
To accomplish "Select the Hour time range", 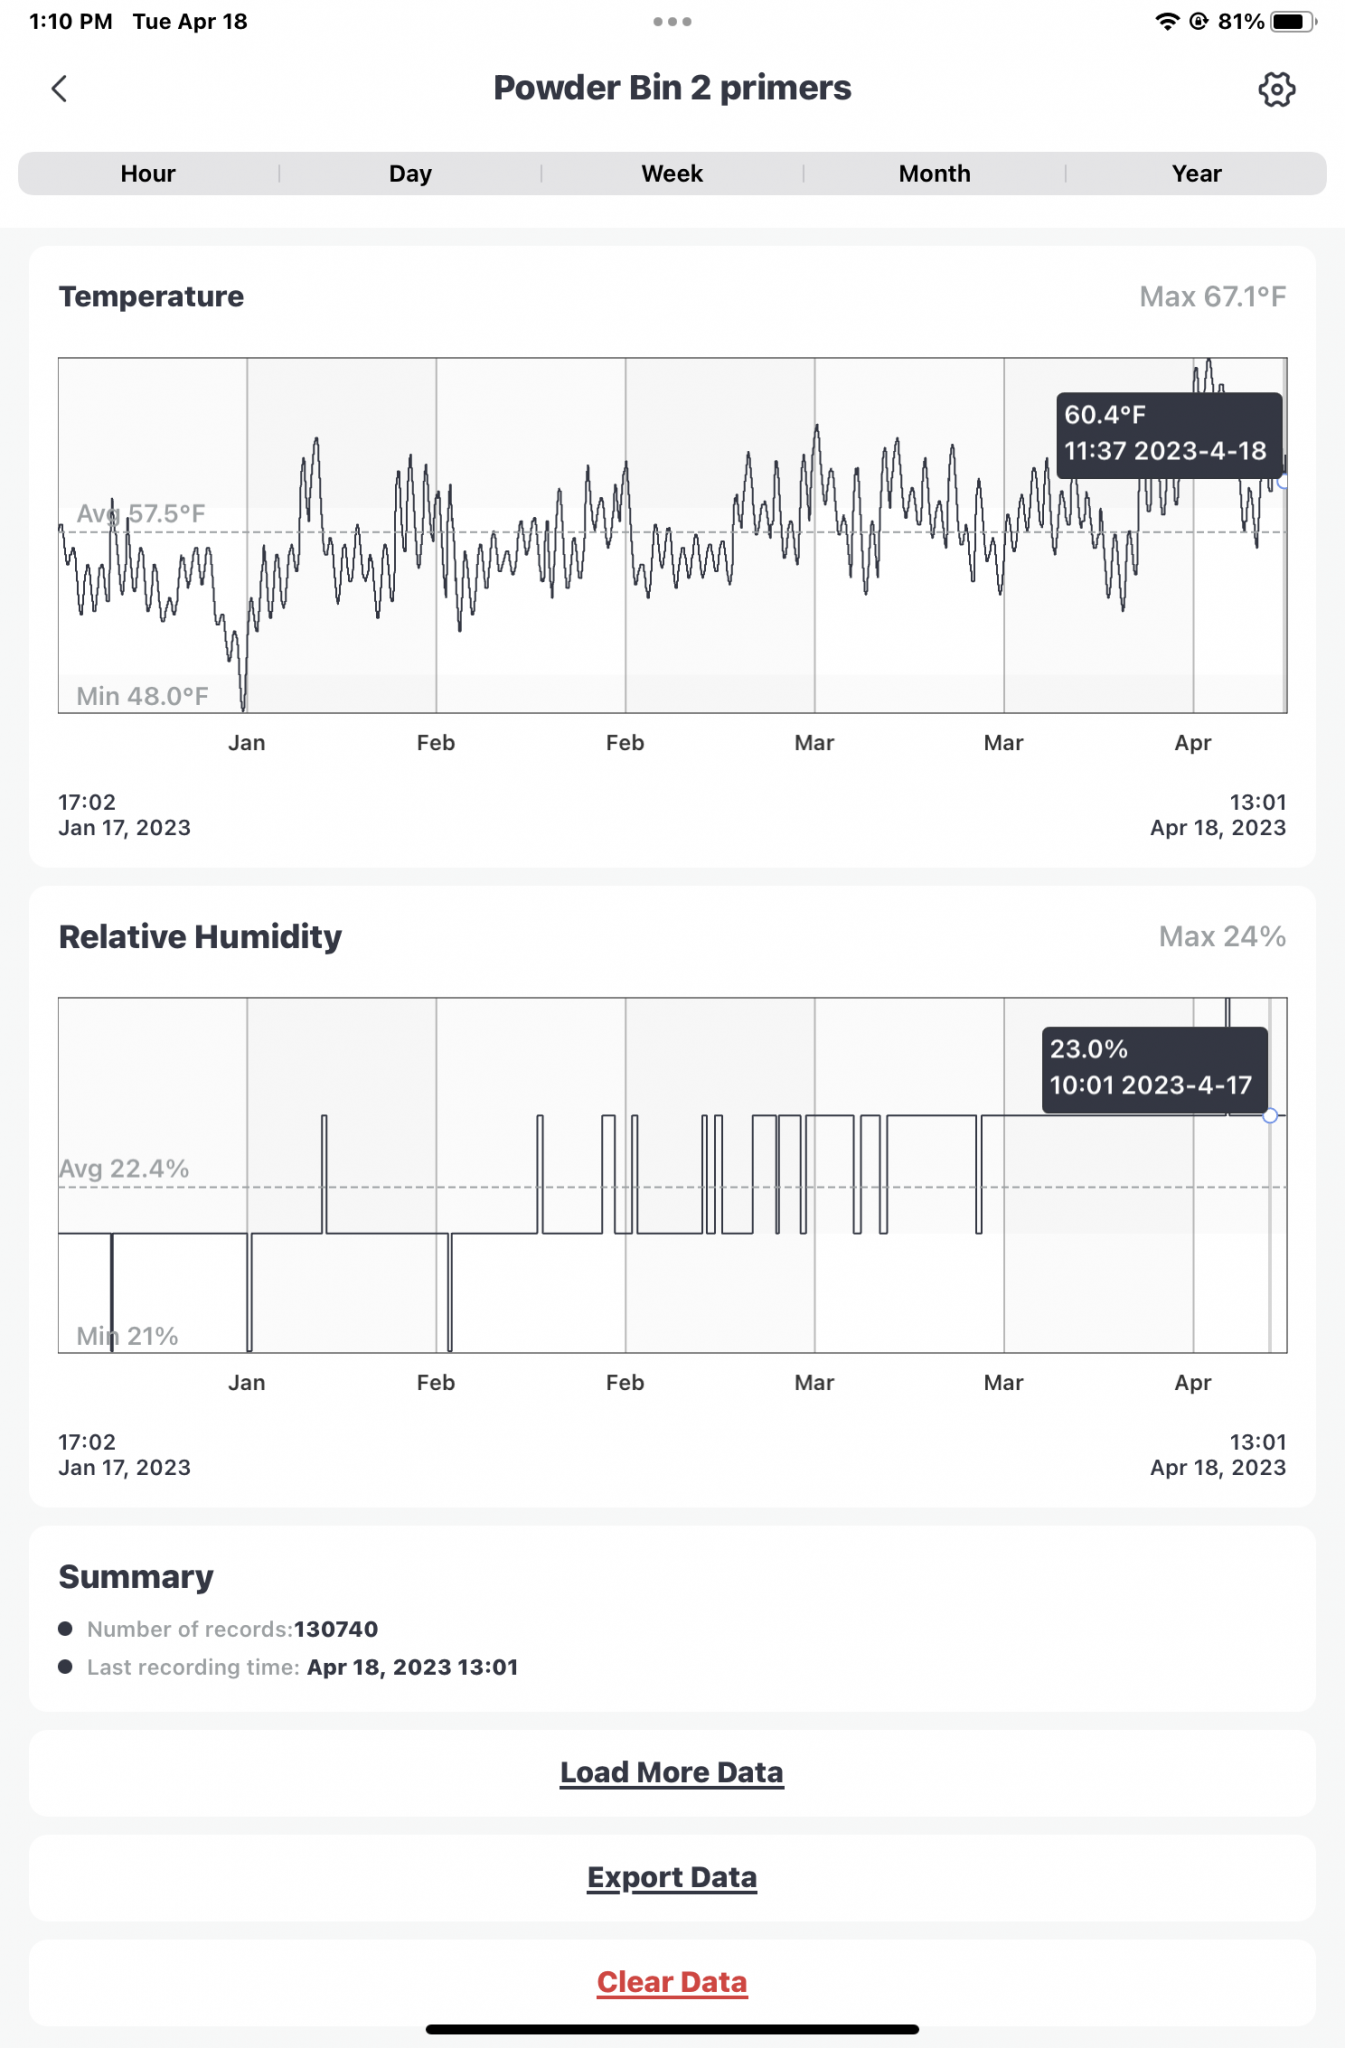I will (148, 173).
